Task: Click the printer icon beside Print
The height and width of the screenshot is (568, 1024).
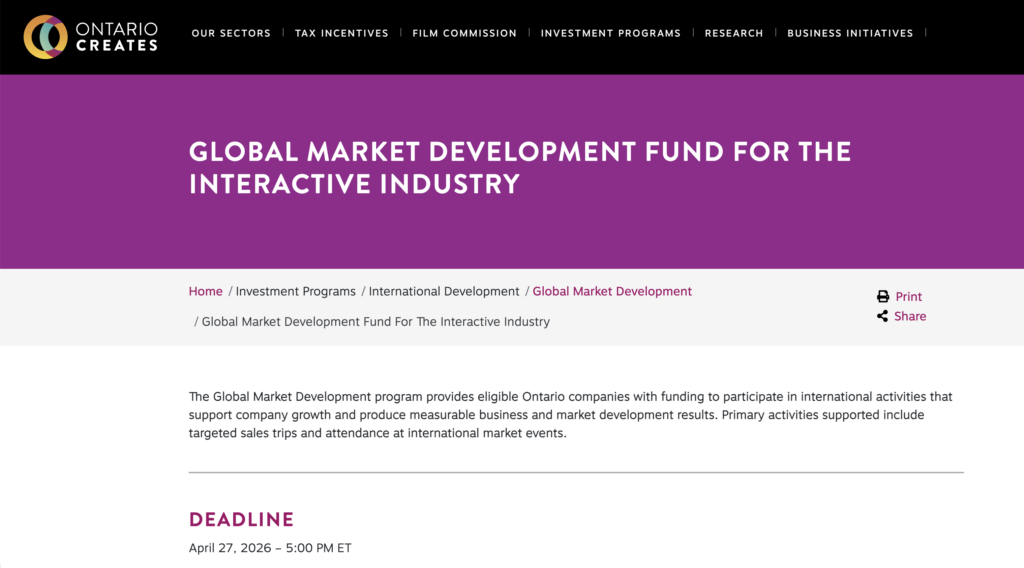Action: point(883,297)
